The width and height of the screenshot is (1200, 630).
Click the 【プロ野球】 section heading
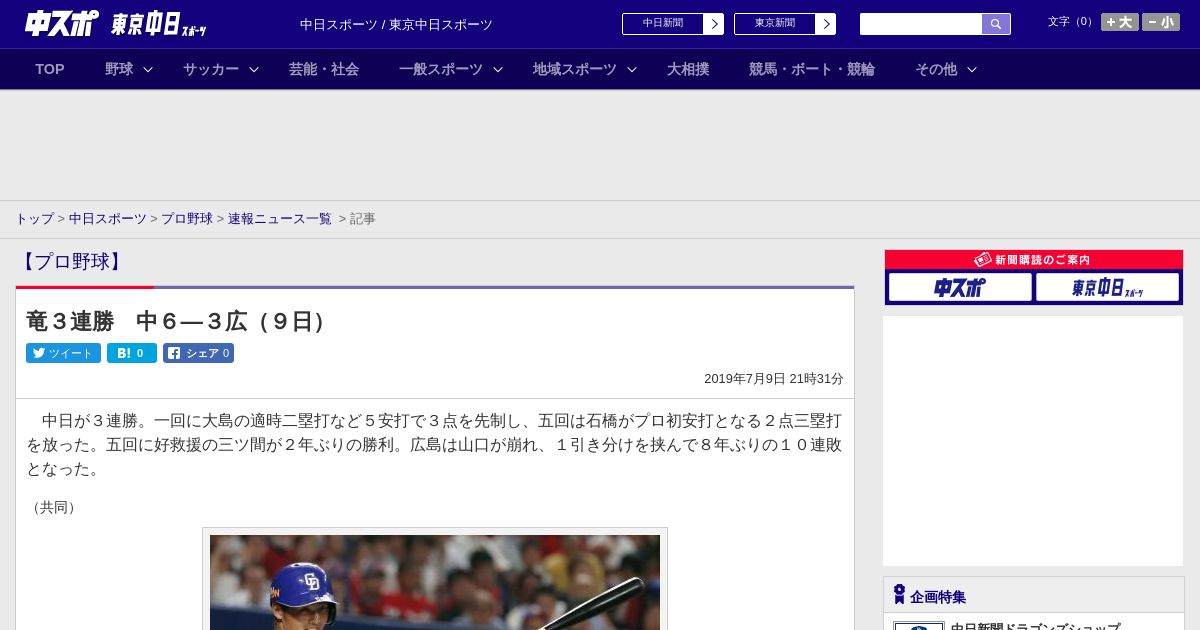(72, 262)
